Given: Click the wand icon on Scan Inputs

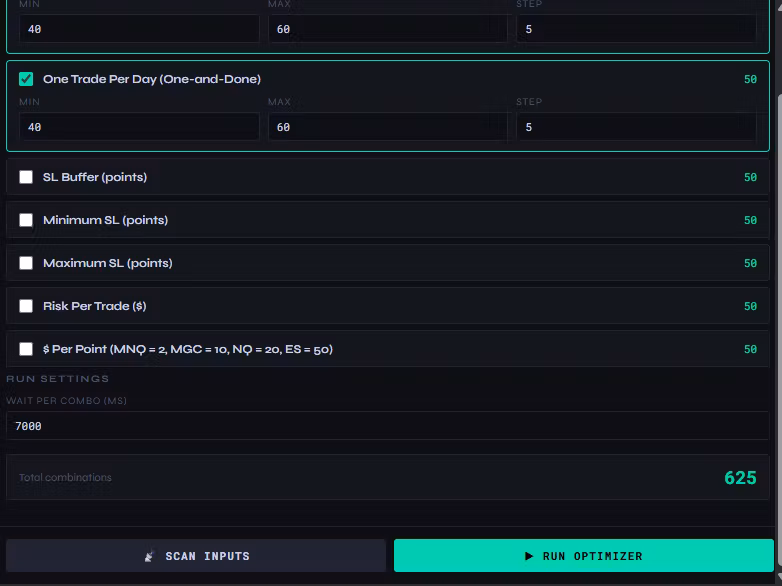Looking at the screenshot, I should (x=150, y=556).
